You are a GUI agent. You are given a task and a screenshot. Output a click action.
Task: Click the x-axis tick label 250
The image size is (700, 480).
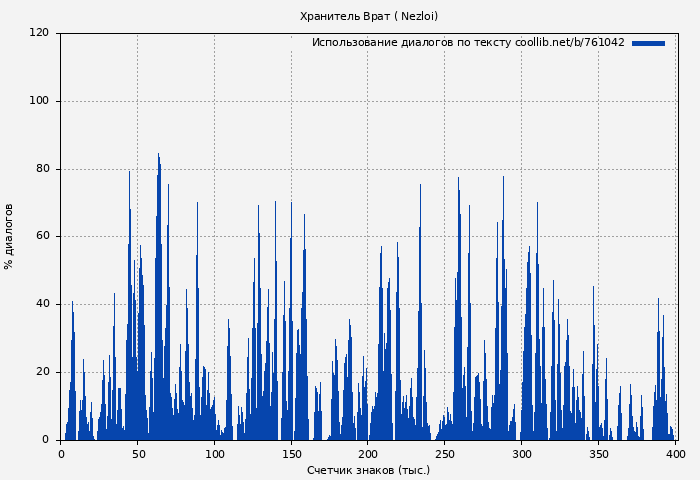click(445, 454)
